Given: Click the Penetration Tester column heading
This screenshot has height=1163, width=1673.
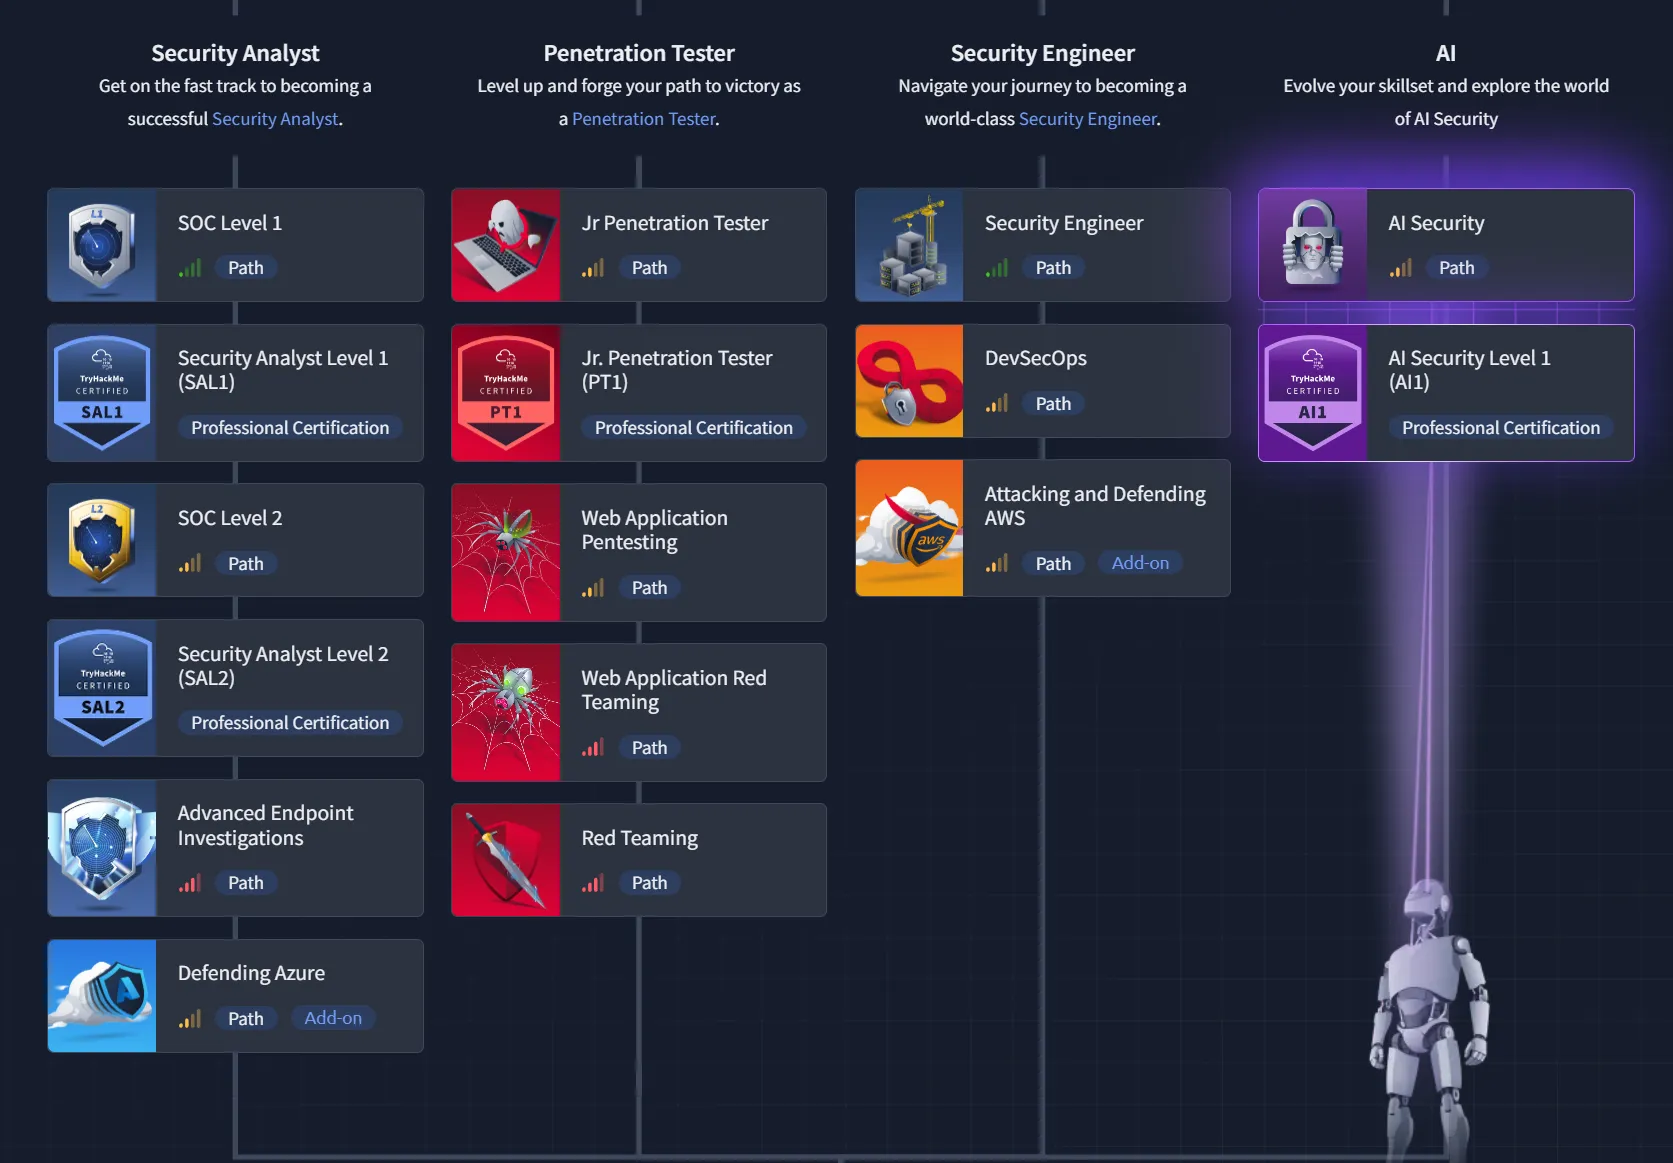Looking at the screenshot, I should pos(639,53).
